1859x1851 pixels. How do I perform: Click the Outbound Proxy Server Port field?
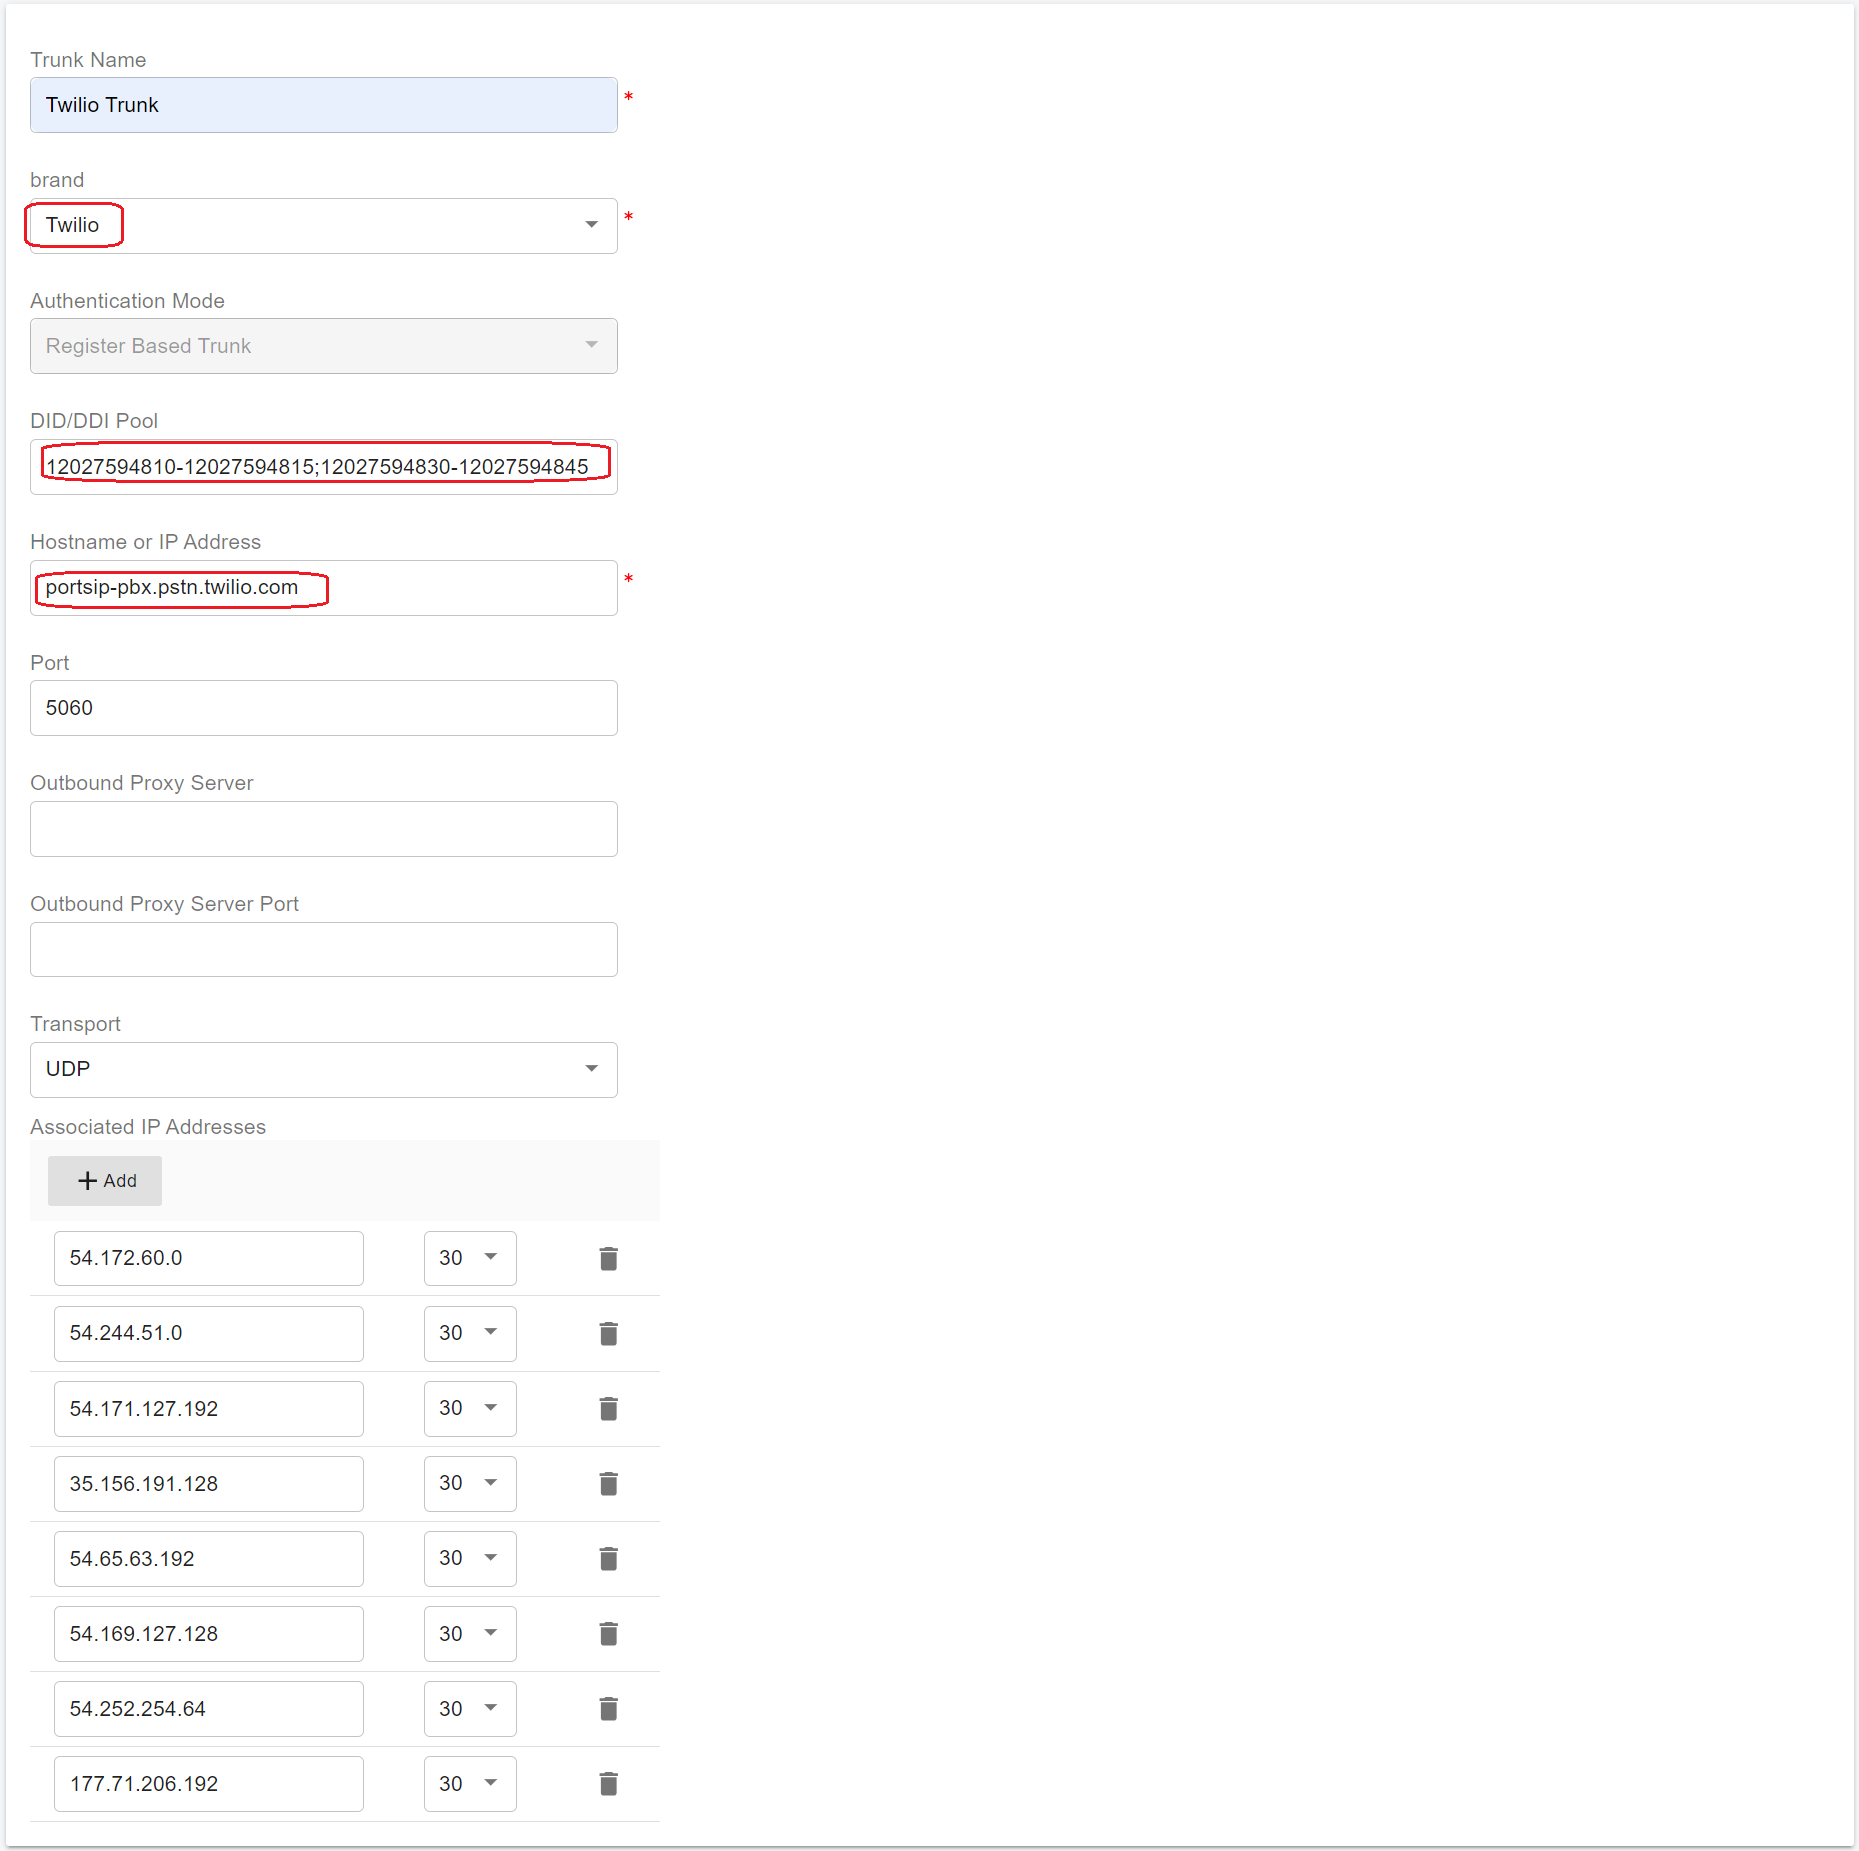(323, 949)
